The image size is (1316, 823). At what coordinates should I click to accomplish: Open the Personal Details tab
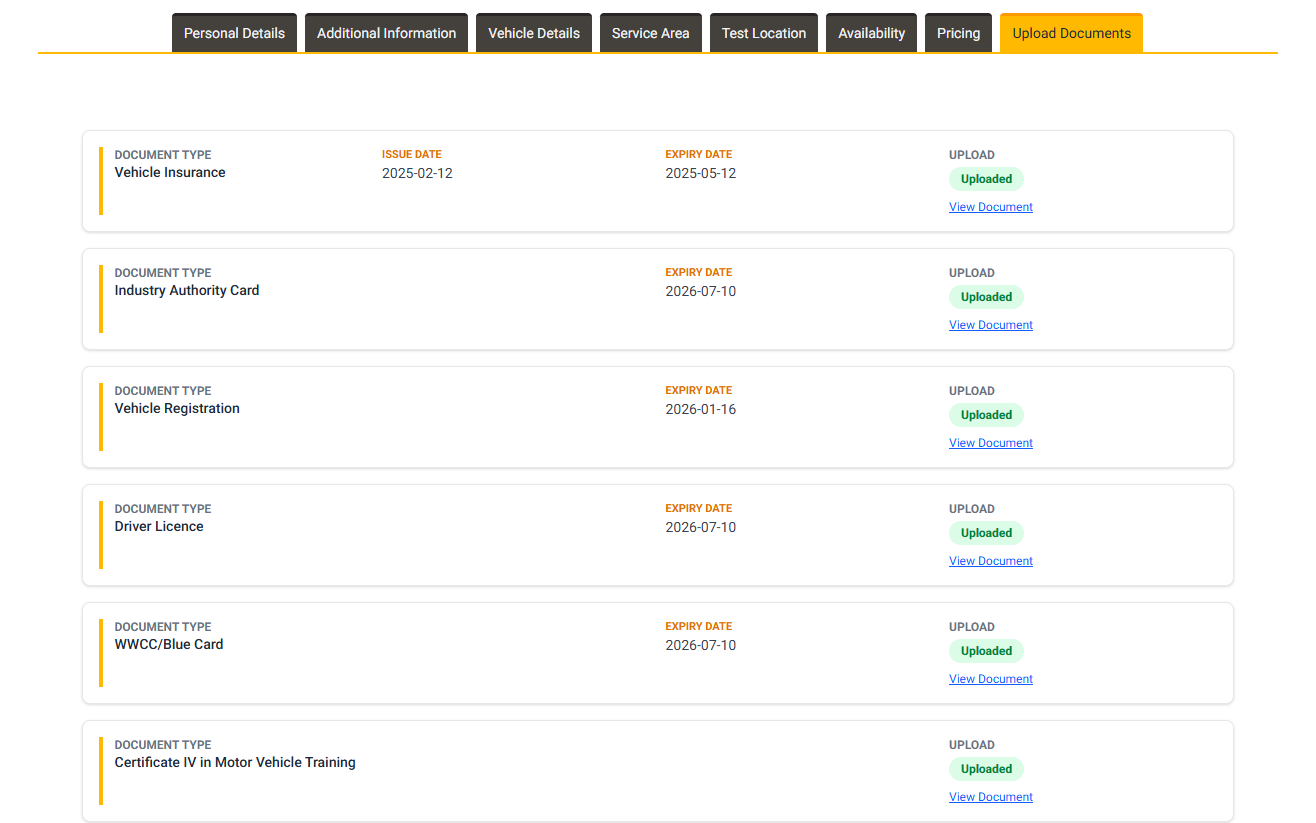coord(234,33)
